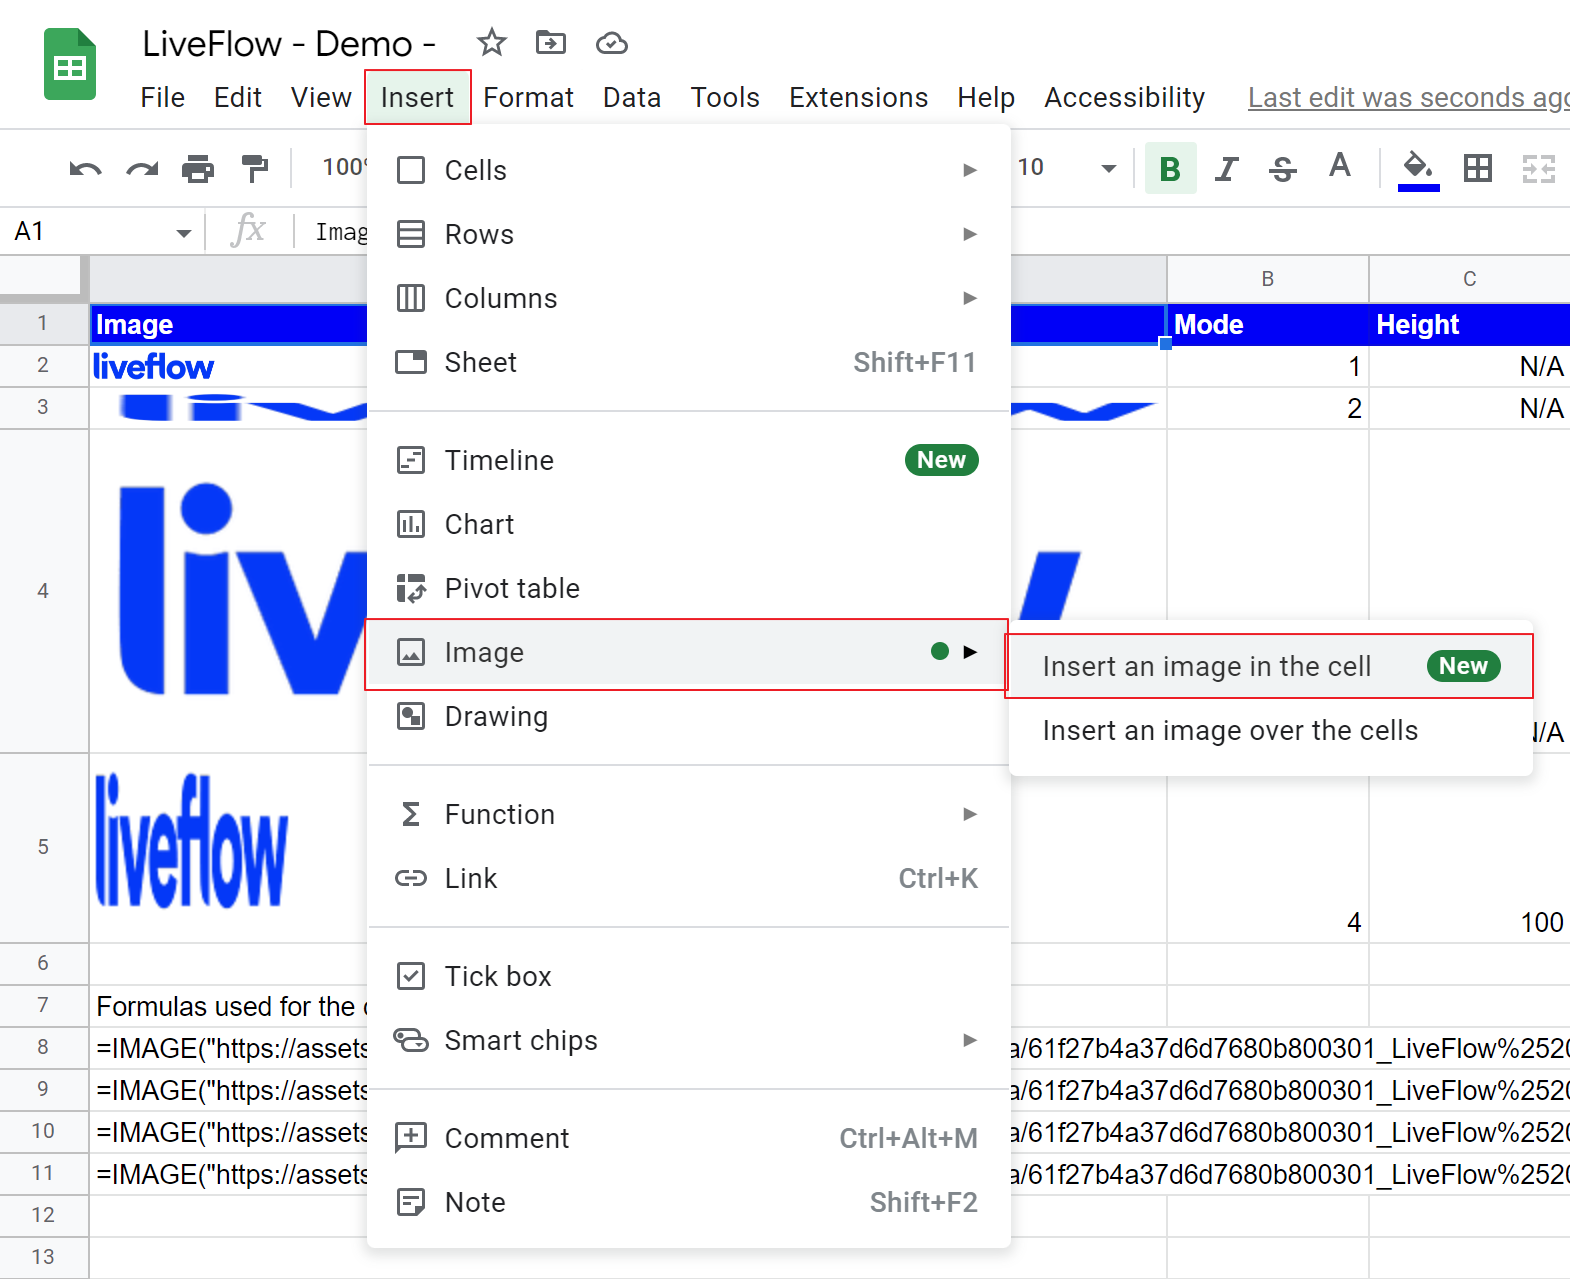
Task: Insert a Chart
Action: (688, 524)
